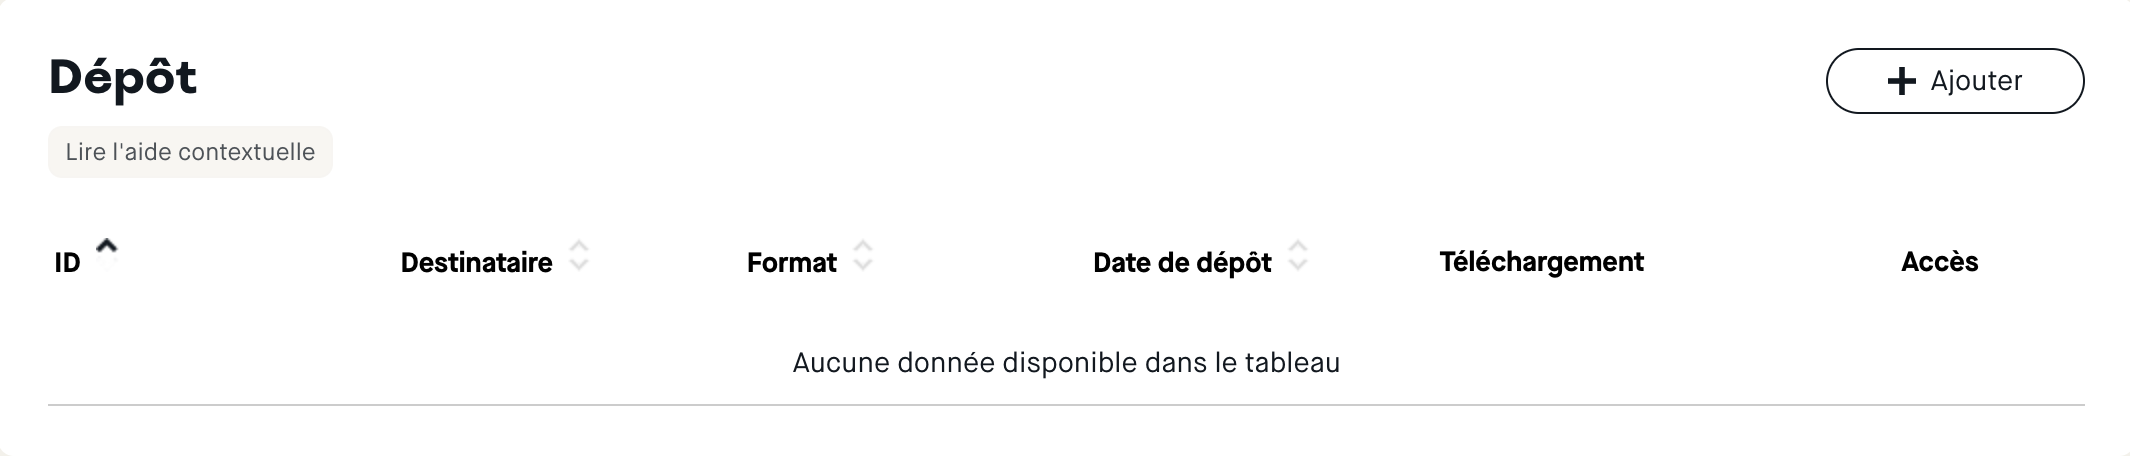This screenshot has height=456, width=2130.
Task: Click the down chevron next to Format
Action: (863, 265)
